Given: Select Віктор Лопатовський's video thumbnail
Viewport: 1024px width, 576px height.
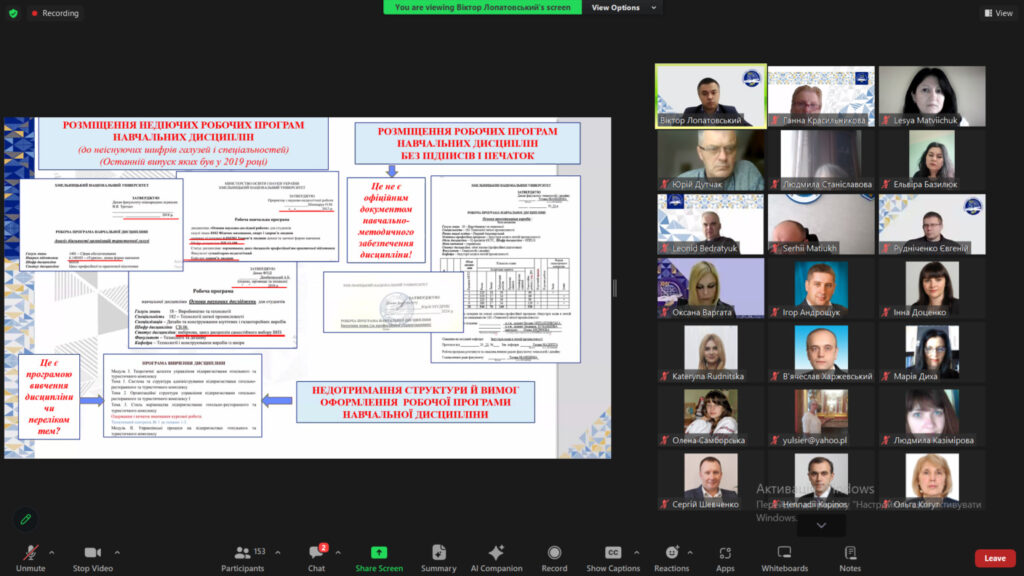Looking at the screenshot, I should pos(710,96).
